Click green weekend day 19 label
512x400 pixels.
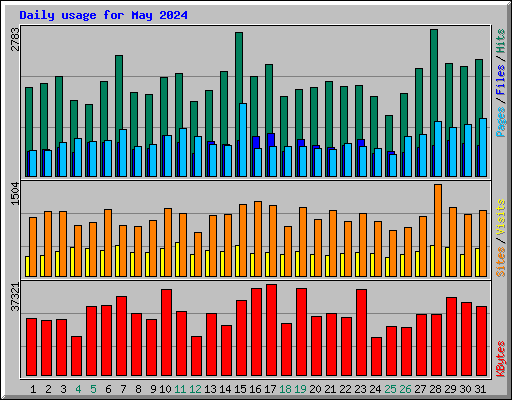coord(301,389)
